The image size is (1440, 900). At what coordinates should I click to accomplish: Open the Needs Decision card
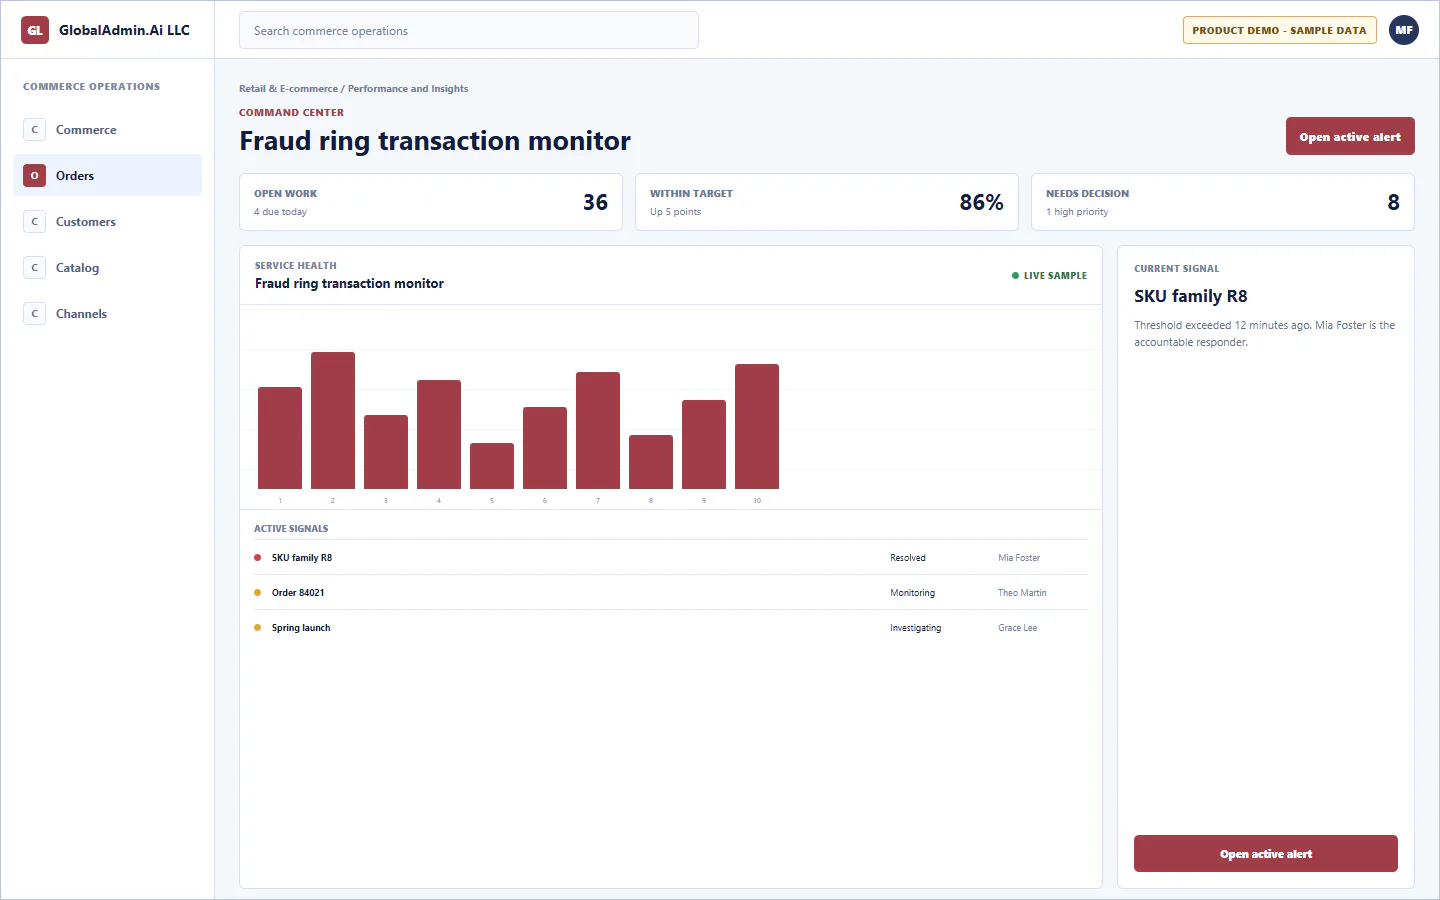[1223, 202]
